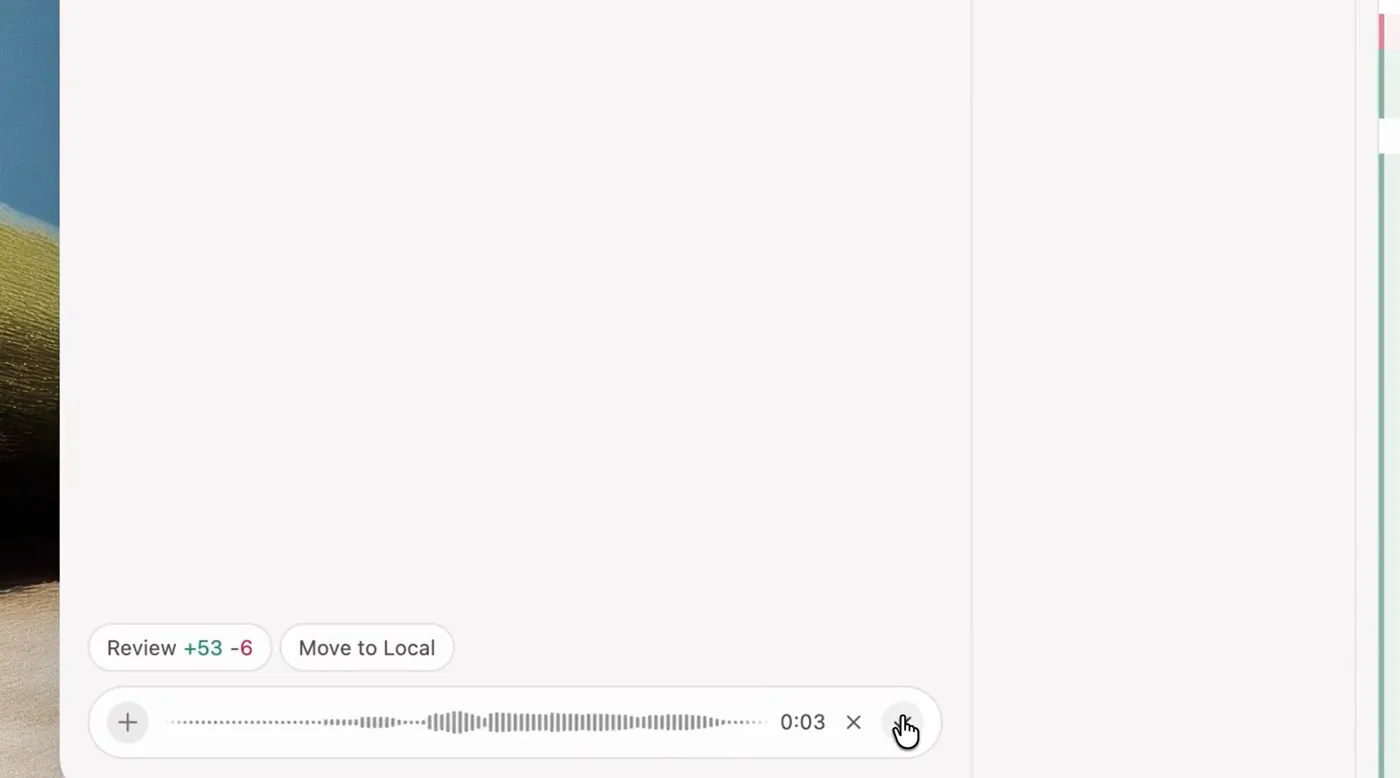Click the green +53 additions count
Screen dimensions: 1400x778
click(203, 648)
